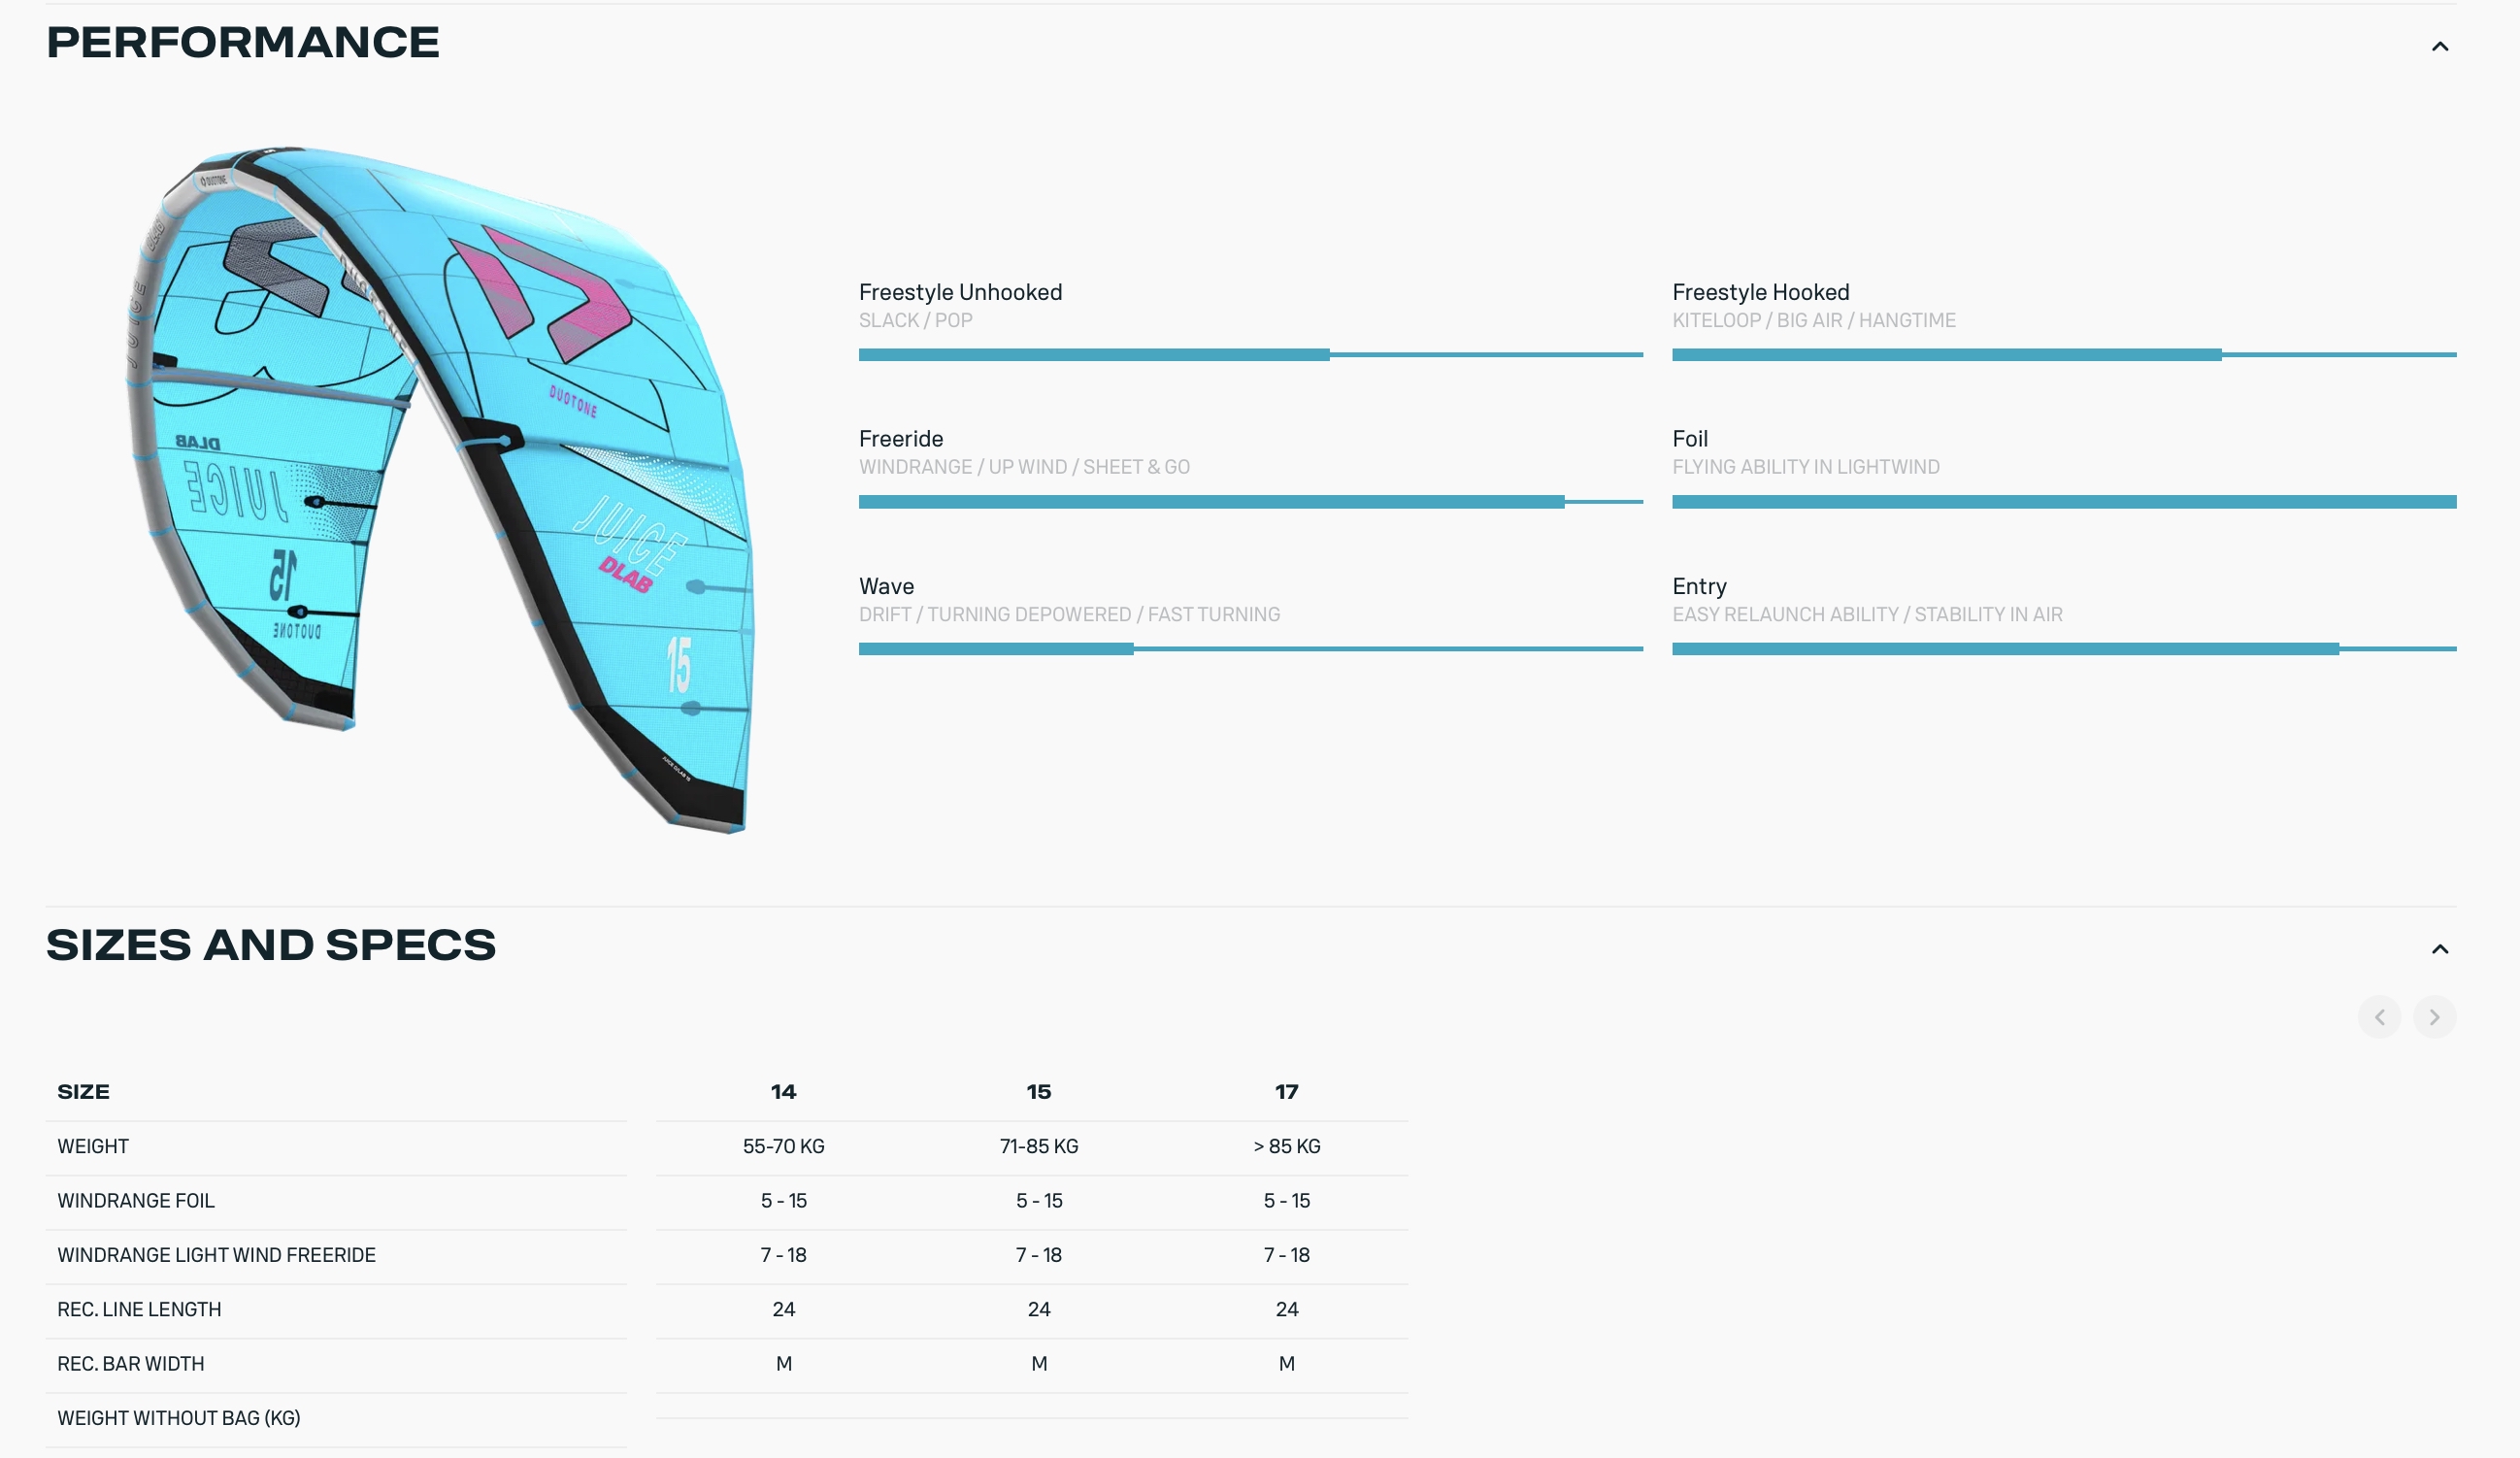The width and height of the screenshot is (2520, 1458).
Task: Click the SLACK / POP subtitle
Action: point(915,320)
